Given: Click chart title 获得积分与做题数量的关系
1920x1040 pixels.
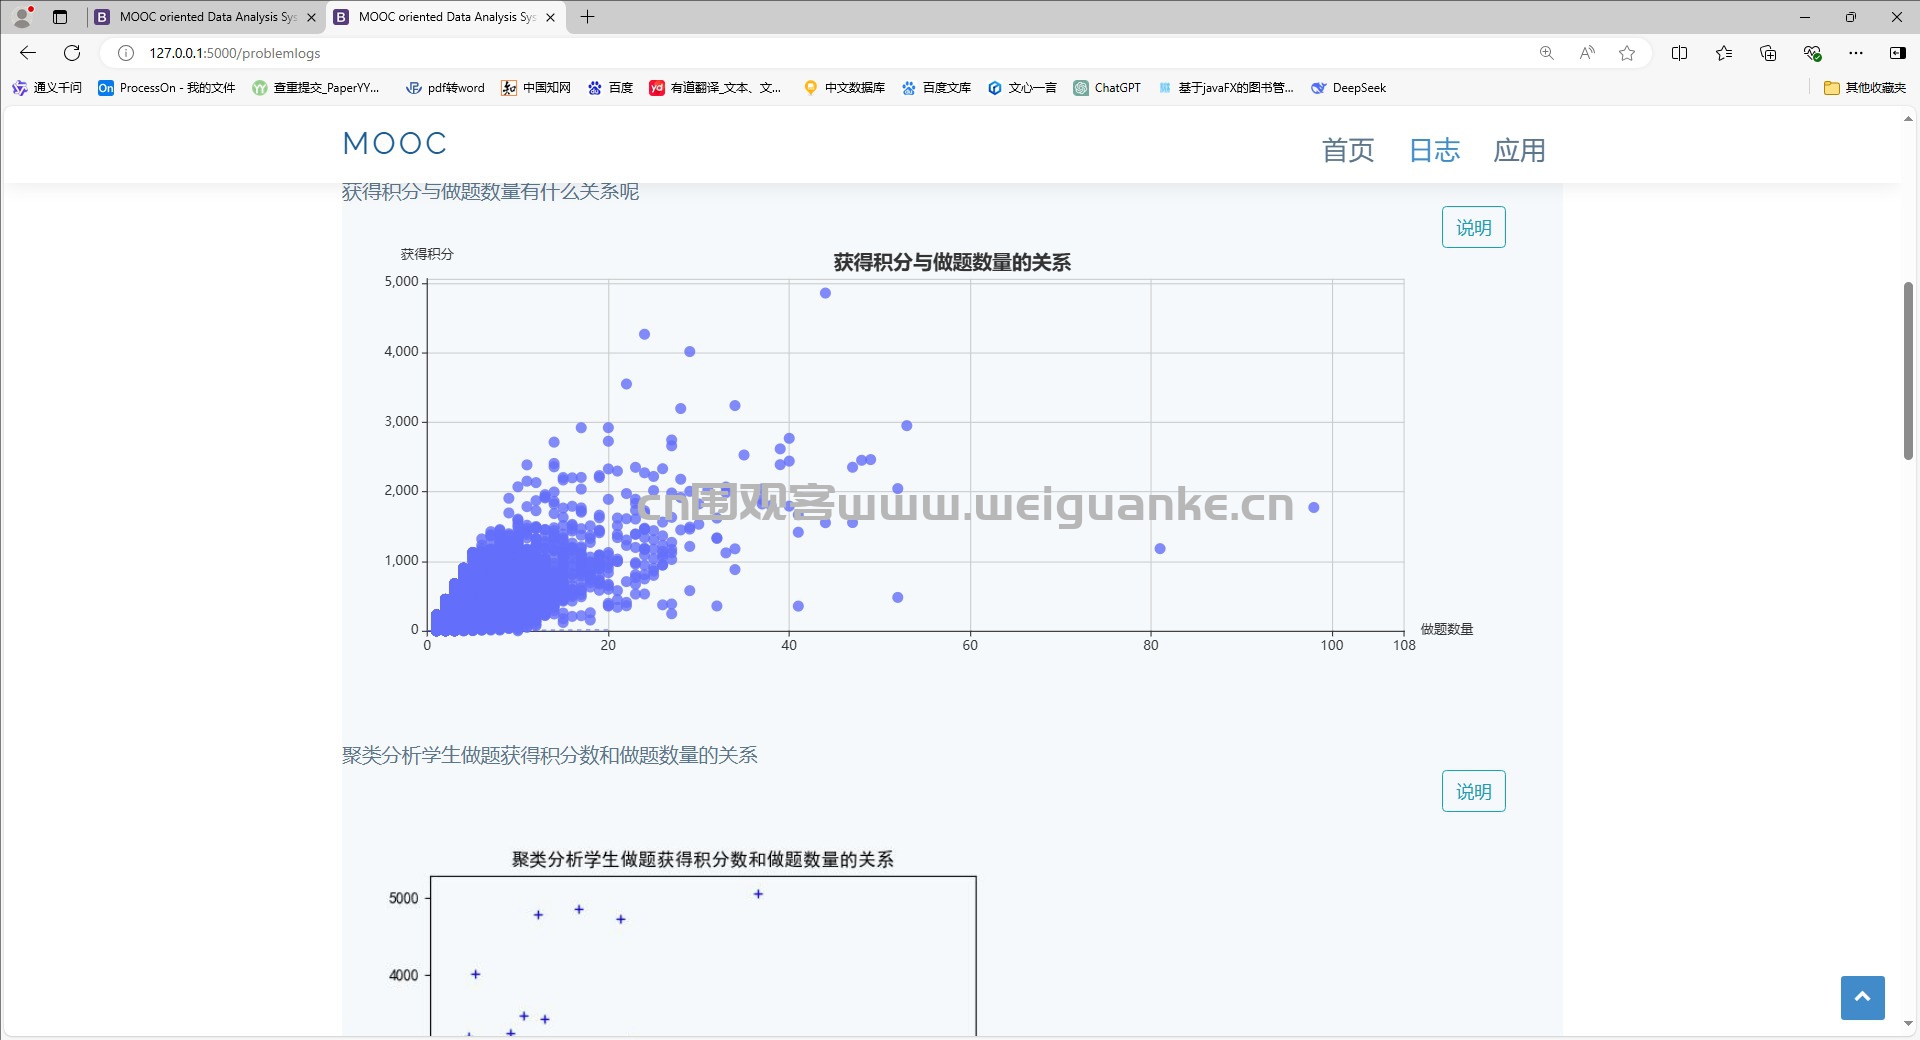Looking at the screenshot, I should (x=952, y=262).
